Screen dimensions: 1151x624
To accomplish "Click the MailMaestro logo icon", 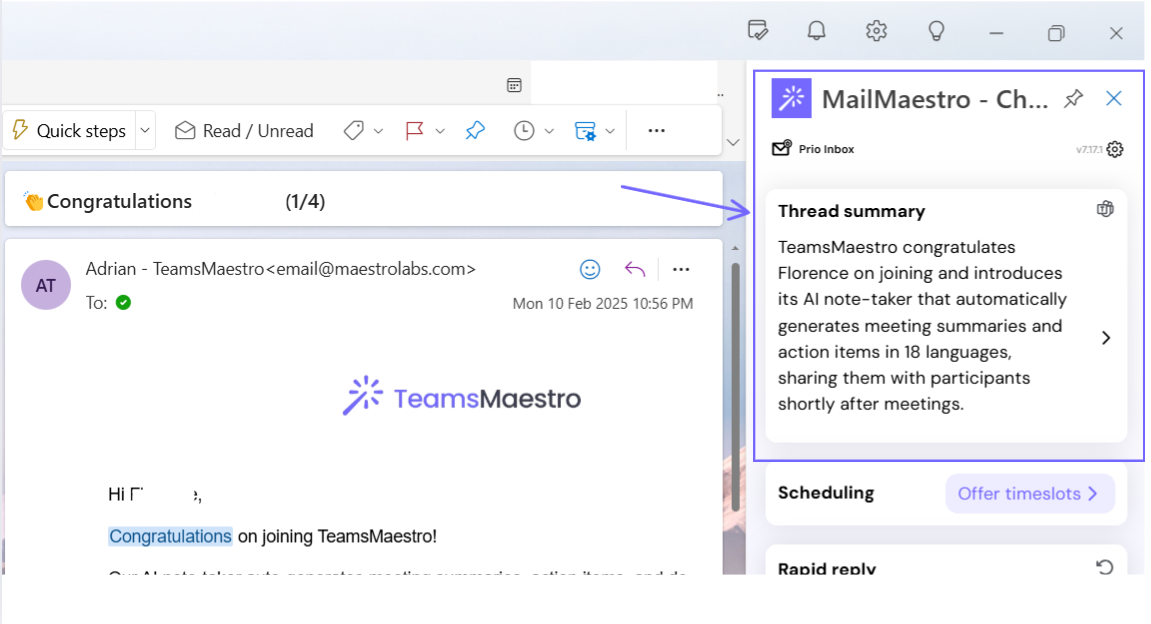I will (791, 98).
